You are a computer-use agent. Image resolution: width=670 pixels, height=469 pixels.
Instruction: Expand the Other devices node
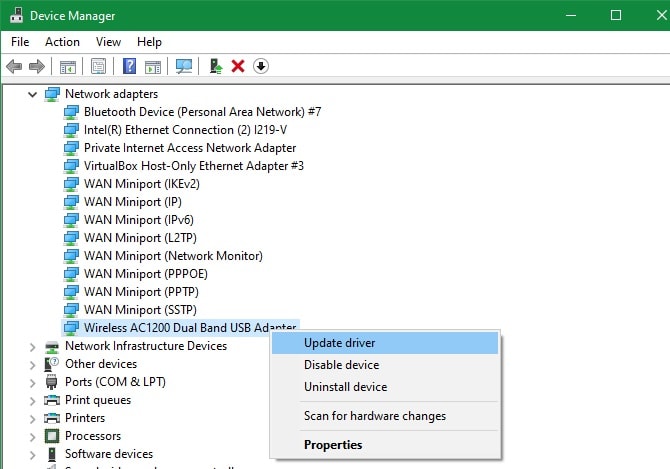(x=32, y=365)
